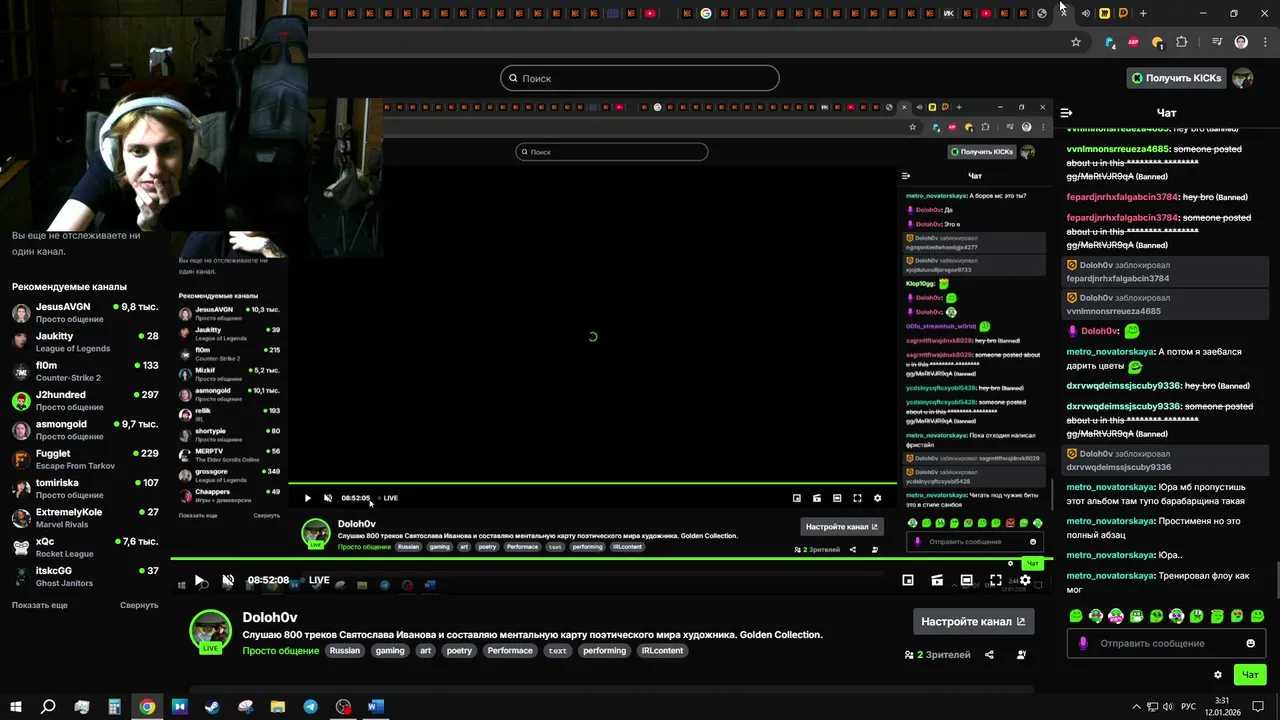
Task: Mute the tab via speaker icon
Action: pos(1085,13)
